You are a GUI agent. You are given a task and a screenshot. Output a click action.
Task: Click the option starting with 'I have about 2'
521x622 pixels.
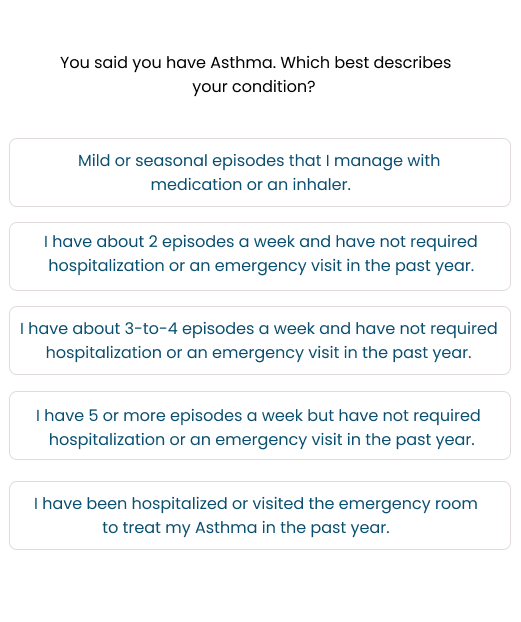[260, 257]
